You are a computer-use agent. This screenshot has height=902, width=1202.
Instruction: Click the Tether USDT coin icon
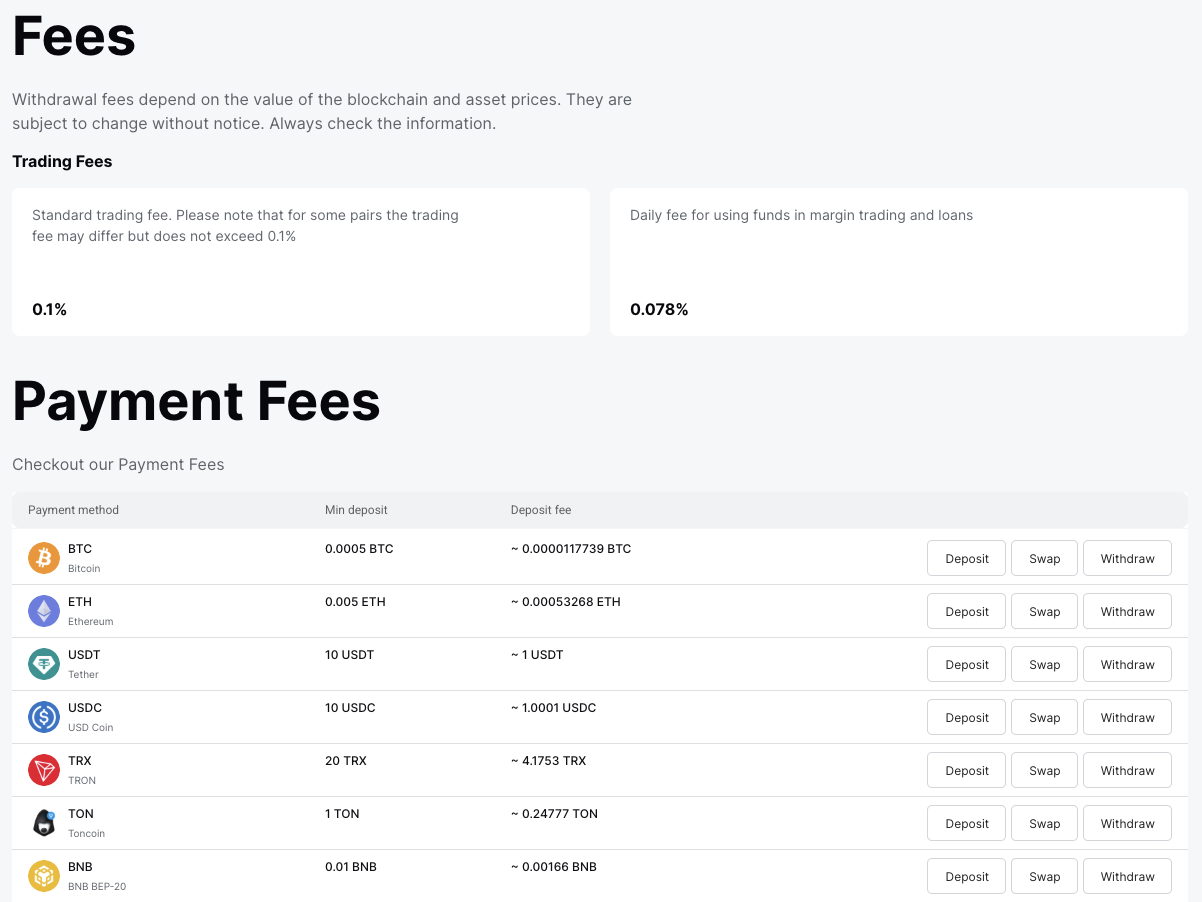44,664
